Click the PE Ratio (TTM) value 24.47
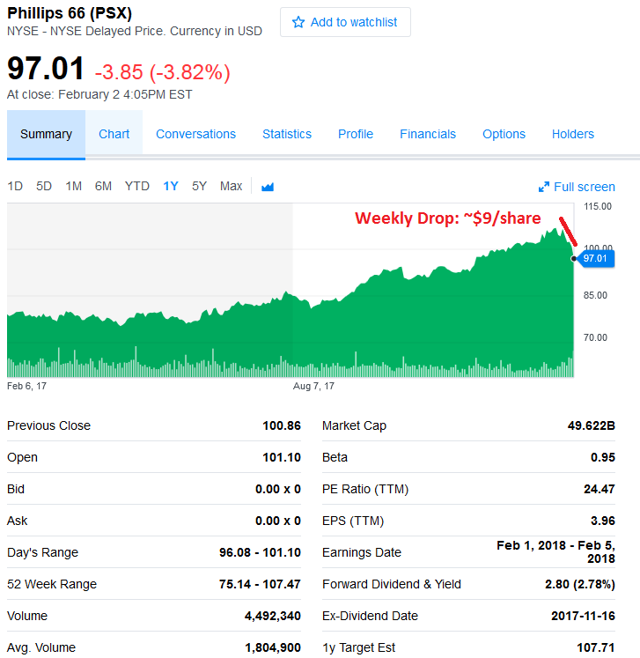The height and width of the screenshot is (658, 640). pyautogui.click(x=599, y=489)
